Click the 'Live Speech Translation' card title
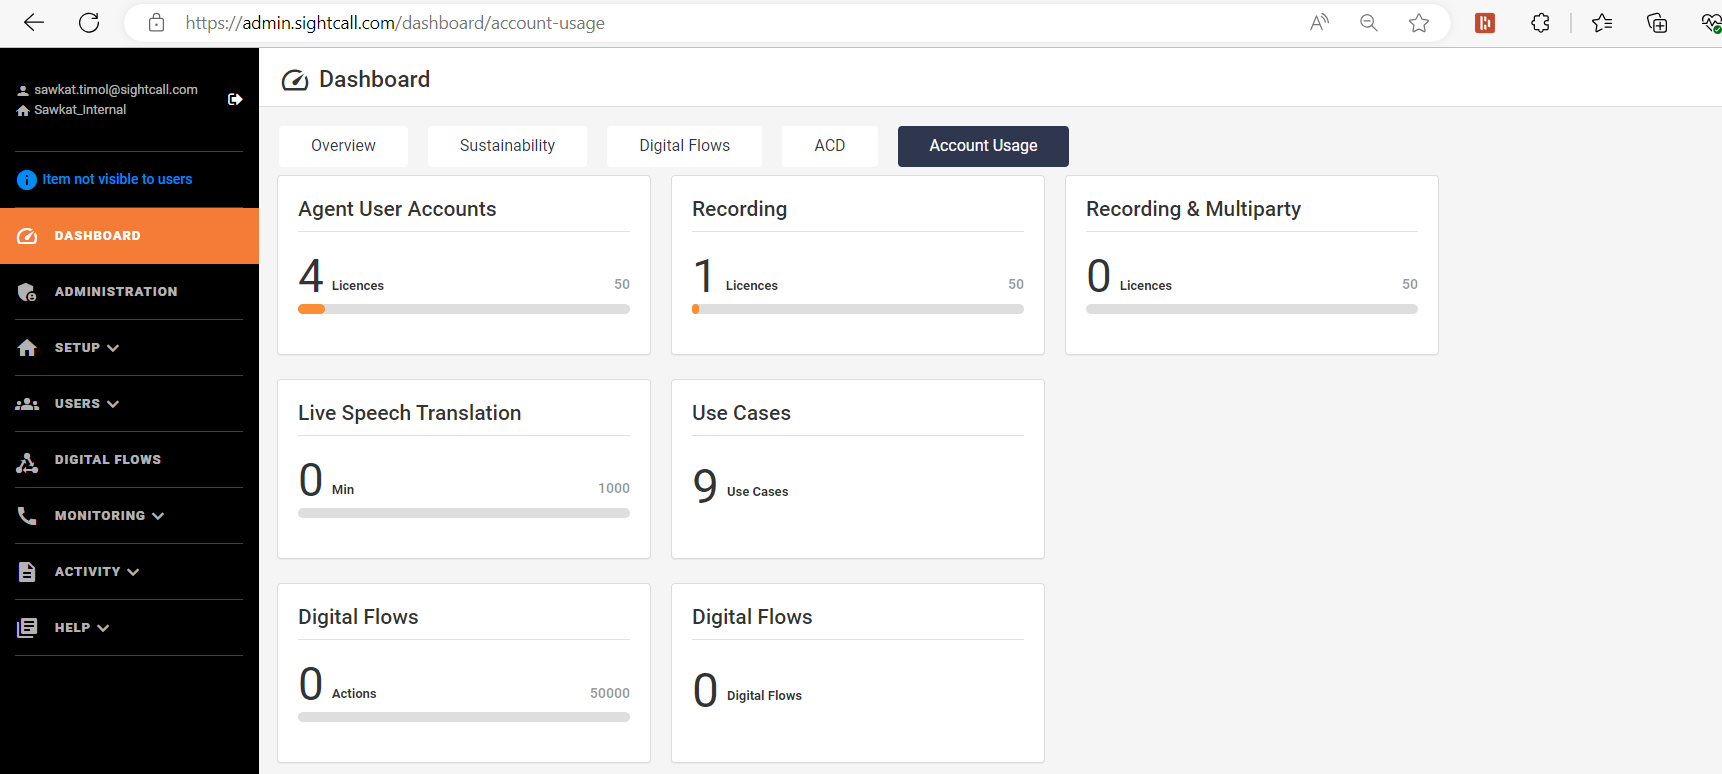The image size is (1722, 774). (409, 413)
